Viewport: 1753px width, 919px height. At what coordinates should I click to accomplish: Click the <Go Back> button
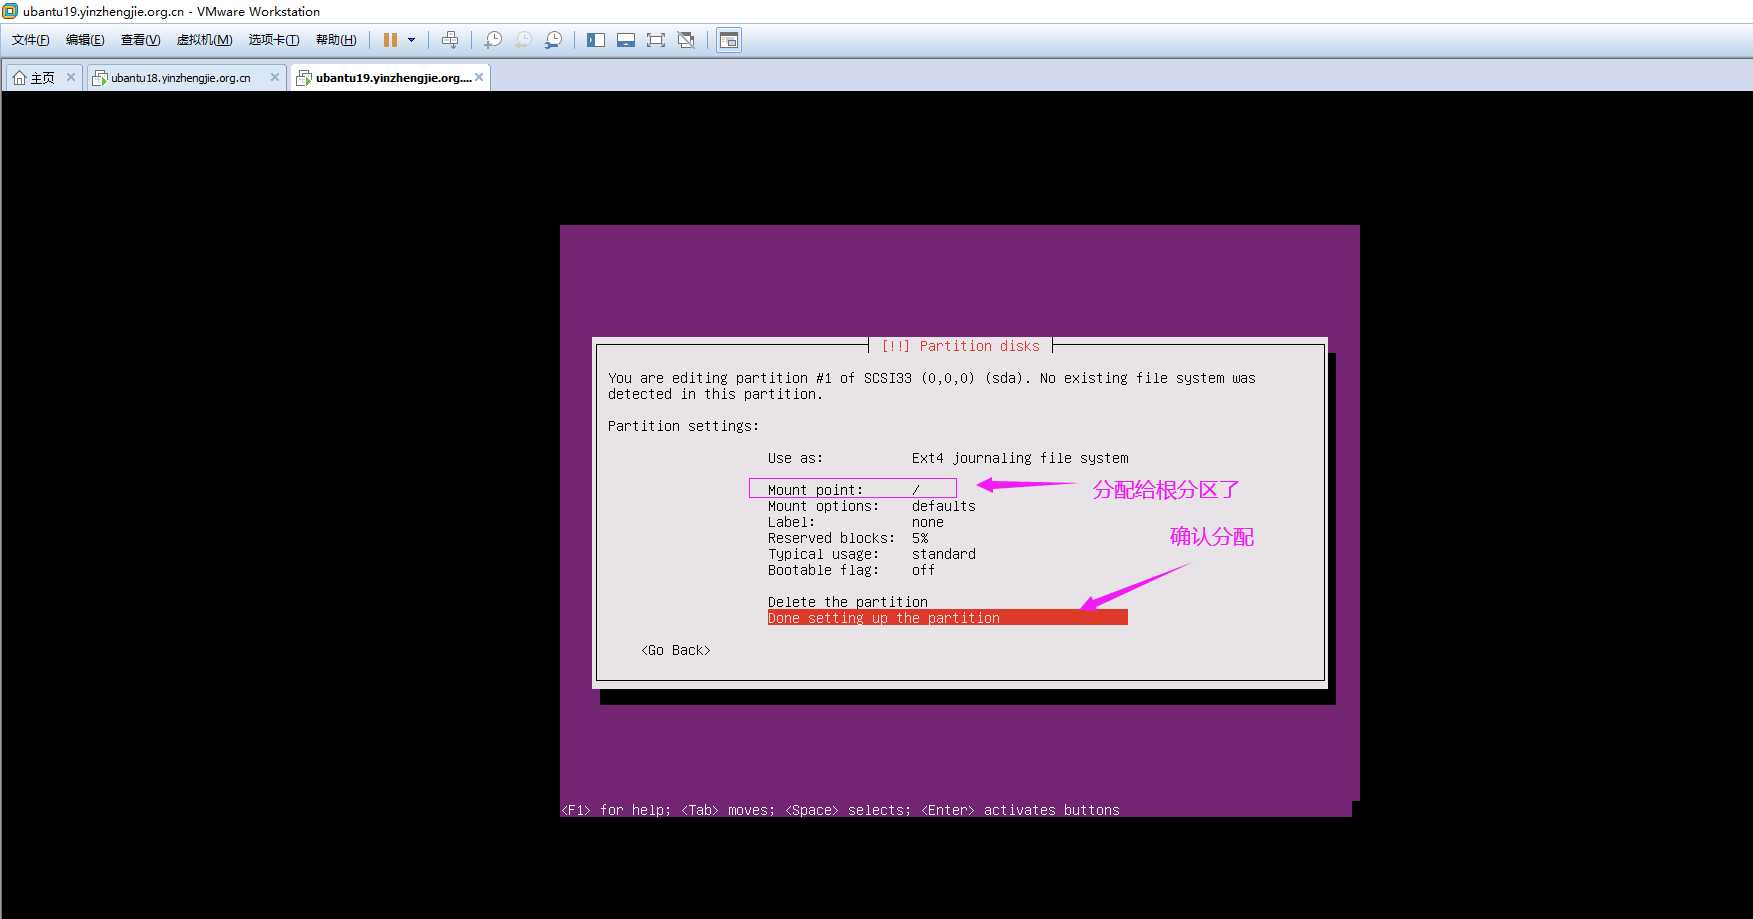coord(676,650)
